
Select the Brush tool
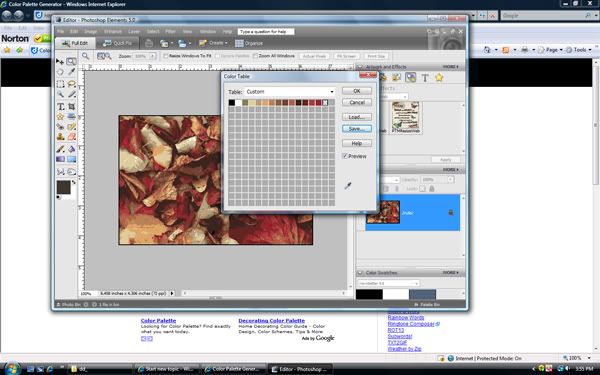coord(60,149)
